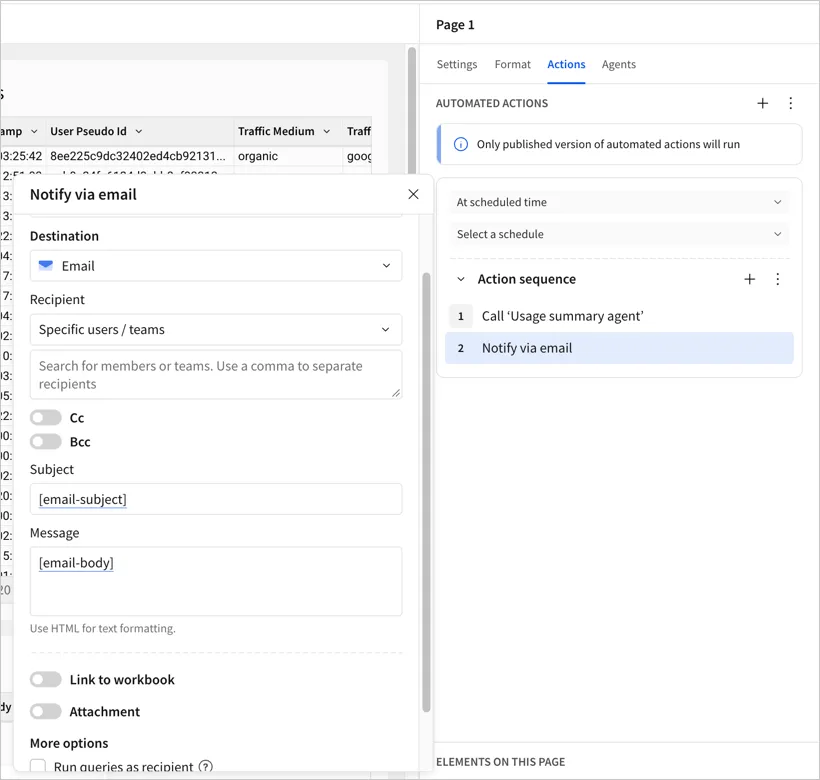Click the recipients search field

pyautogui.click(x=216, y=375)
